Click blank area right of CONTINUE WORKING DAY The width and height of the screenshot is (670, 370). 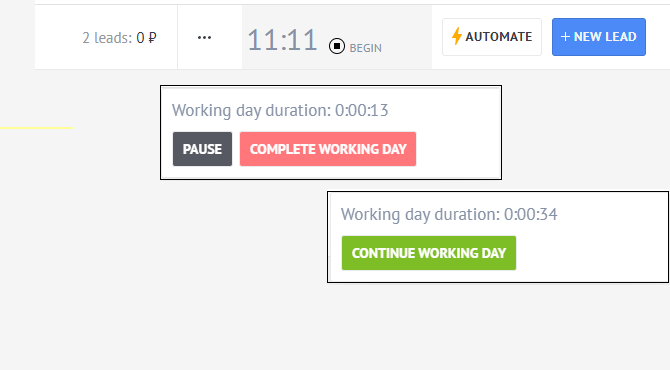click(x=591, y=253)
